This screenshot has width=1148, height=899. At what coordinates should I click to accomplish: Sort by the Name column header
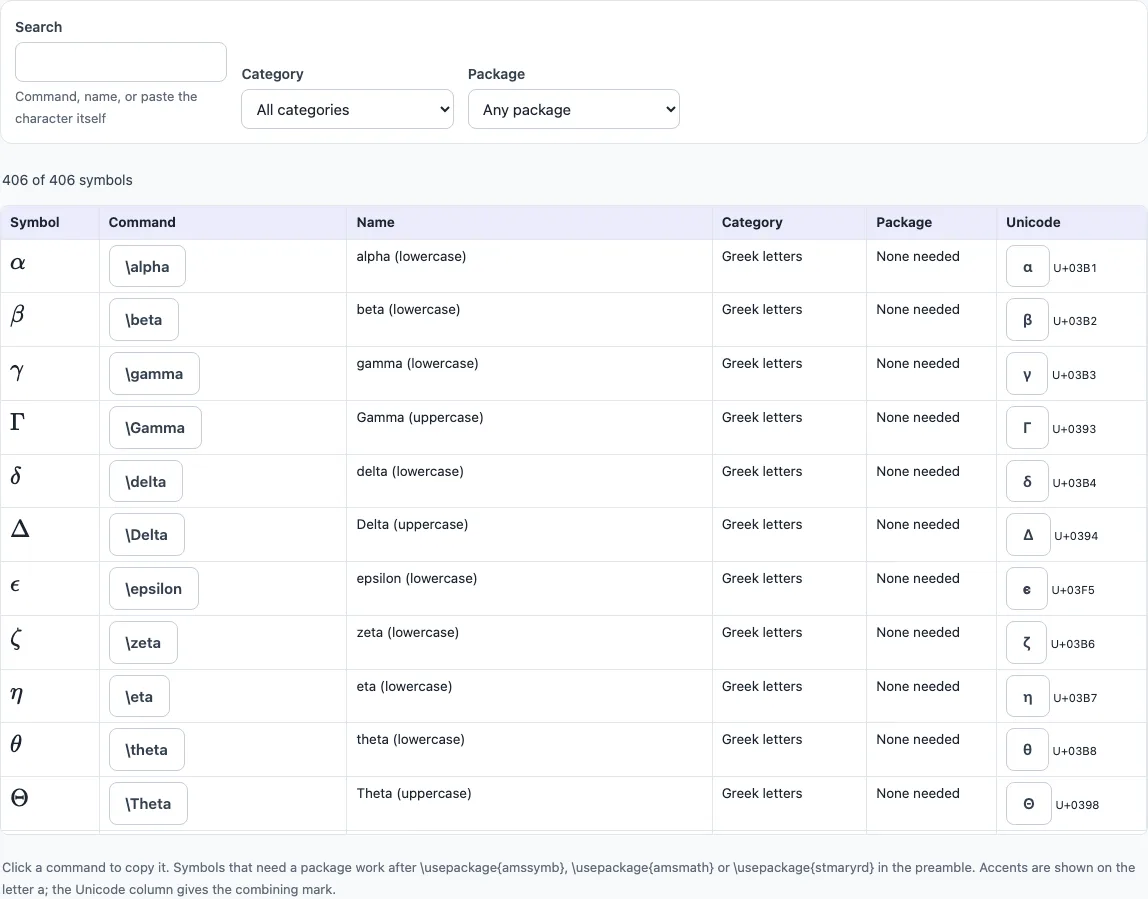coord(376,223)
